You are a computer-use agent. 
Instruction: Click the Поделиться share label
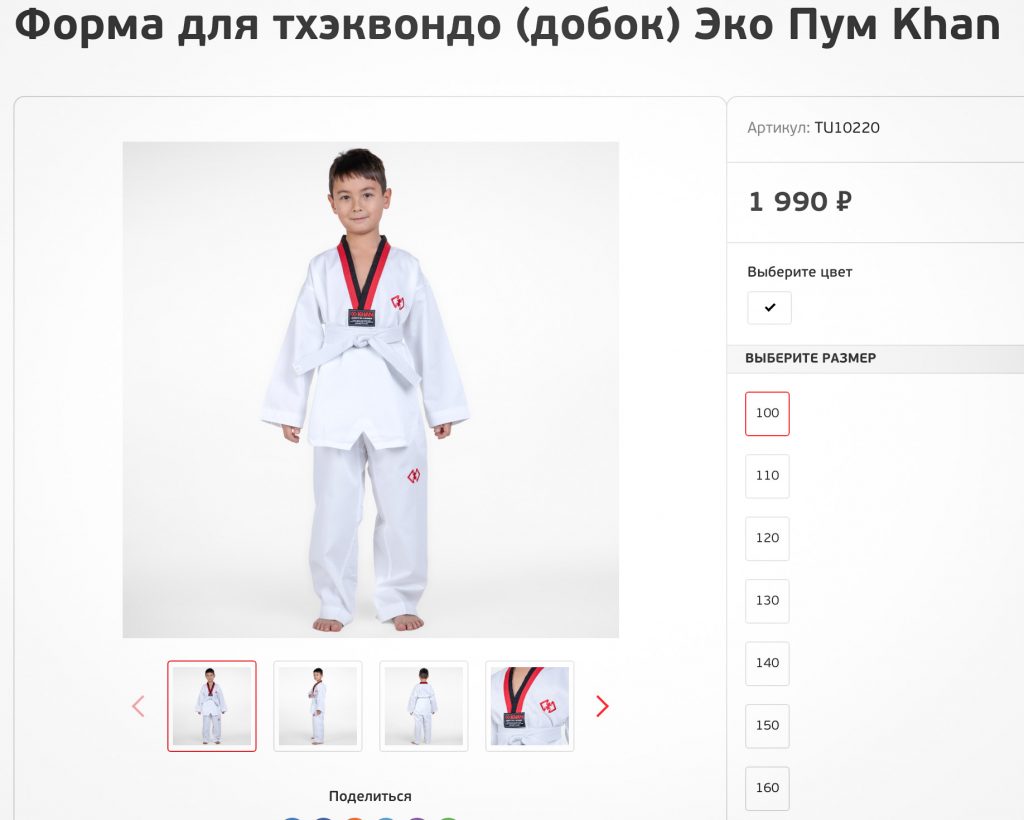coord(370,796)
